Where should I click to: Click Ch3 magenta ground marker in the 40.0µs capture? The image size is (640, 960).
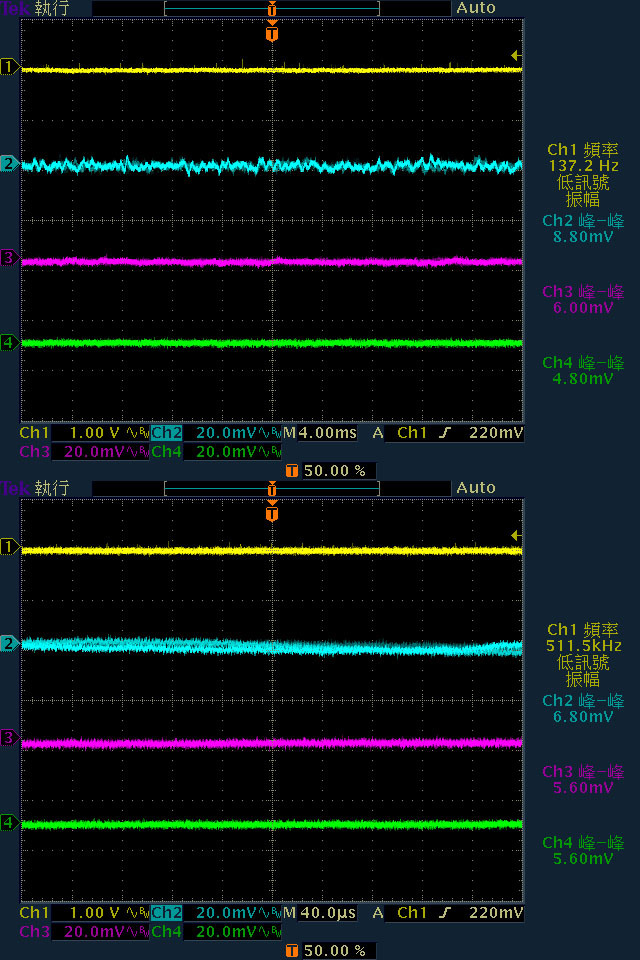click(x=9, y=737)
